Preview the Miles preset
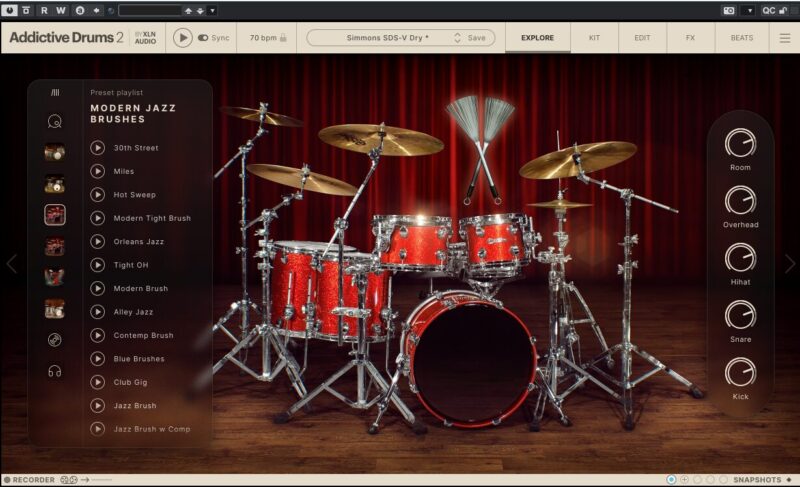 (97, 171)
